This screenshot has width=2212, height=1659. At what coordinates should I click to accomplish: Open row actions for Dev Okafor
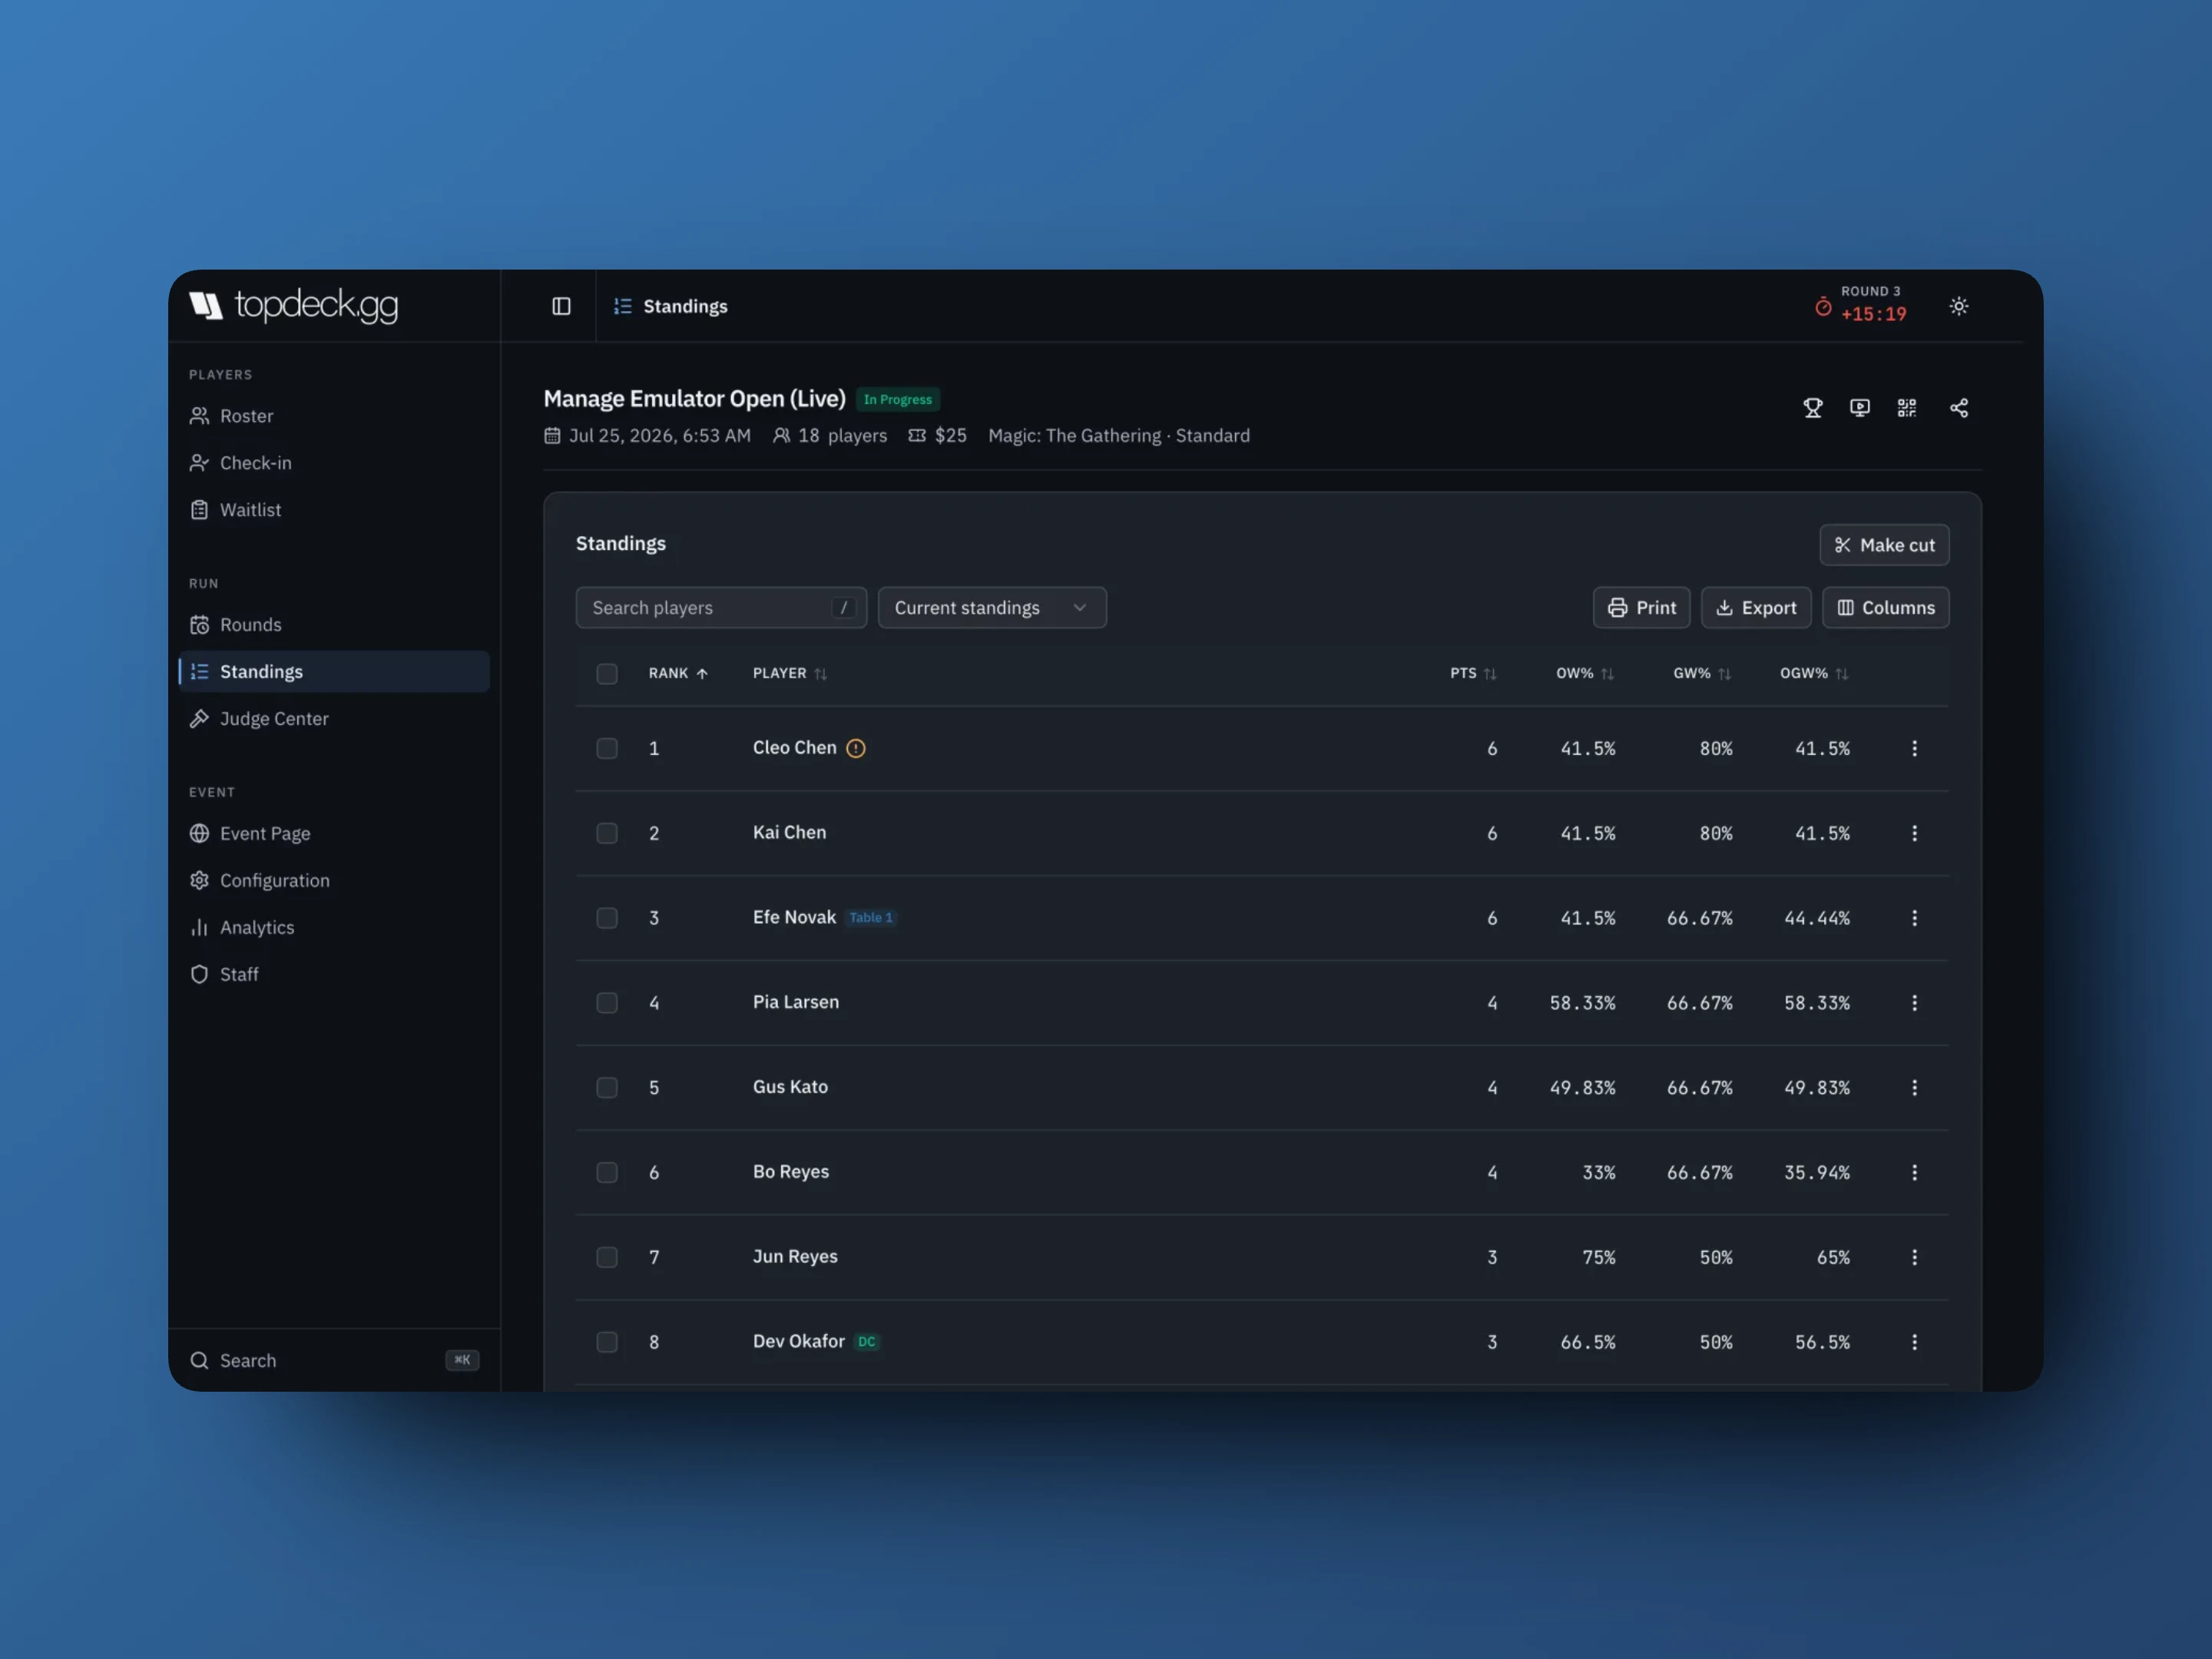pos(1914,1342)
